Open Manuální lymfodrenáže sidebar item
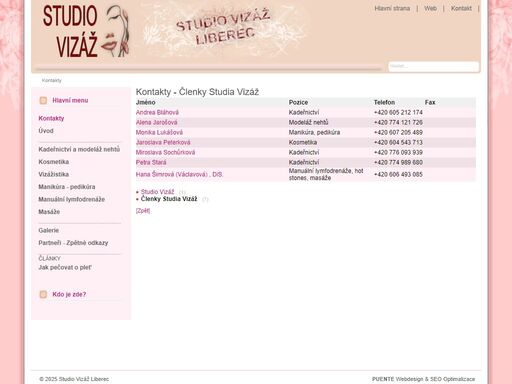The height and width of the screenshot is (384, 512). click(72, 199)
